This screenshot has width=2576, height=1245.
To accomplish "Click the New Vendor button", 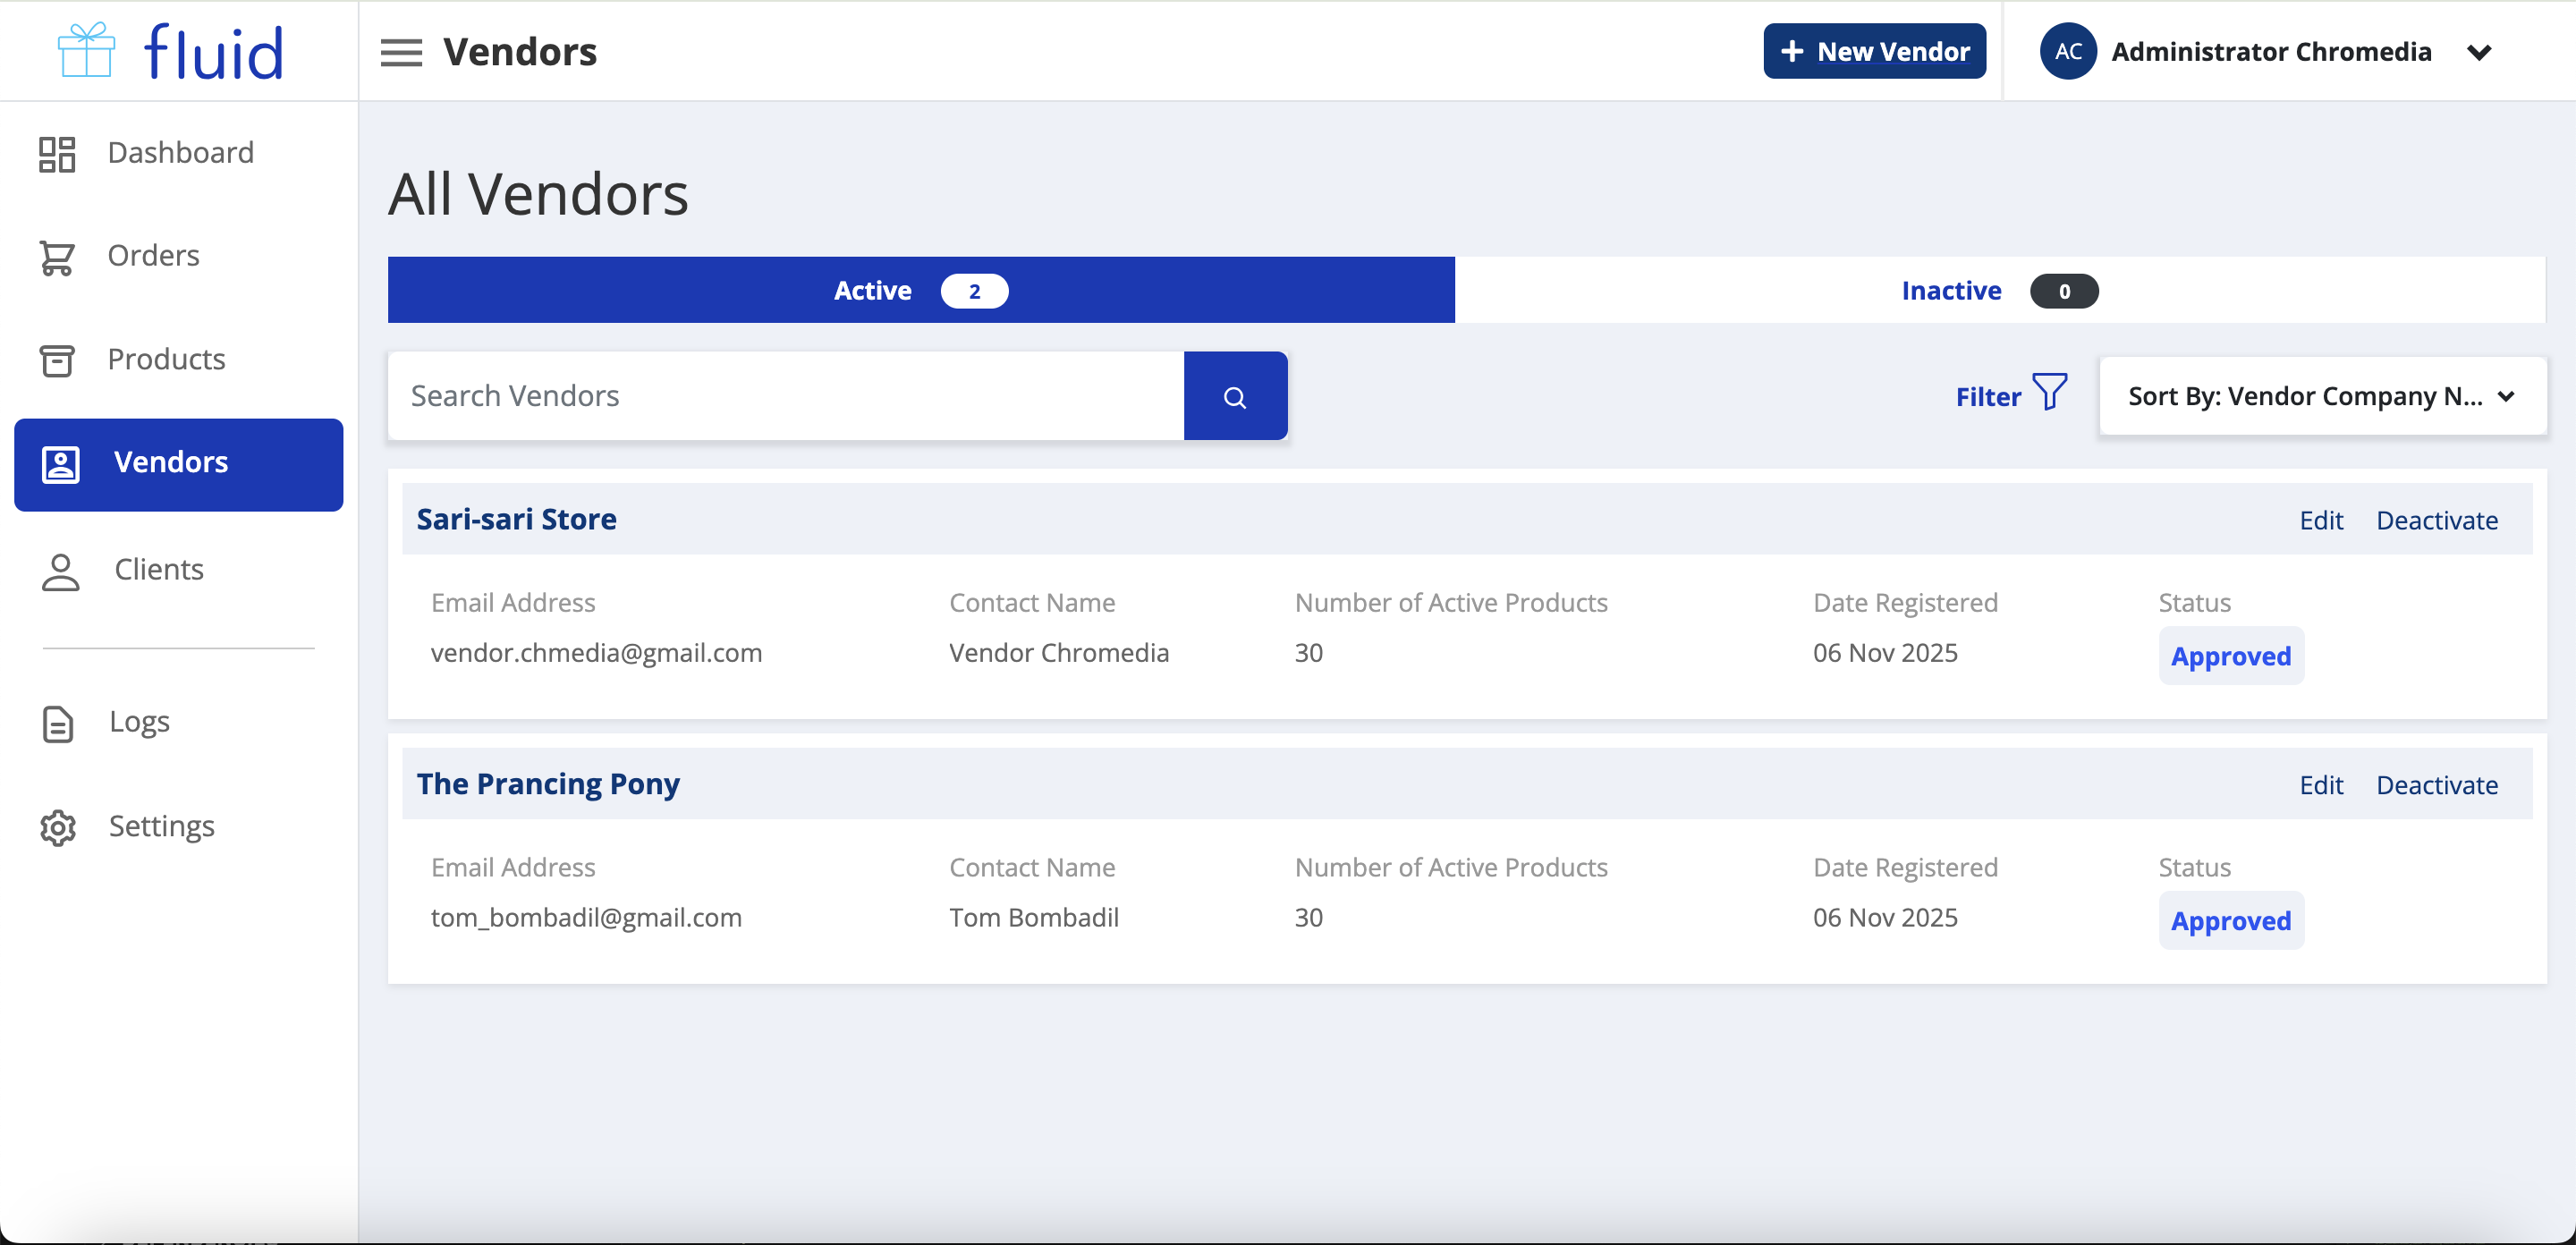I will click(x=1874, y=51).
